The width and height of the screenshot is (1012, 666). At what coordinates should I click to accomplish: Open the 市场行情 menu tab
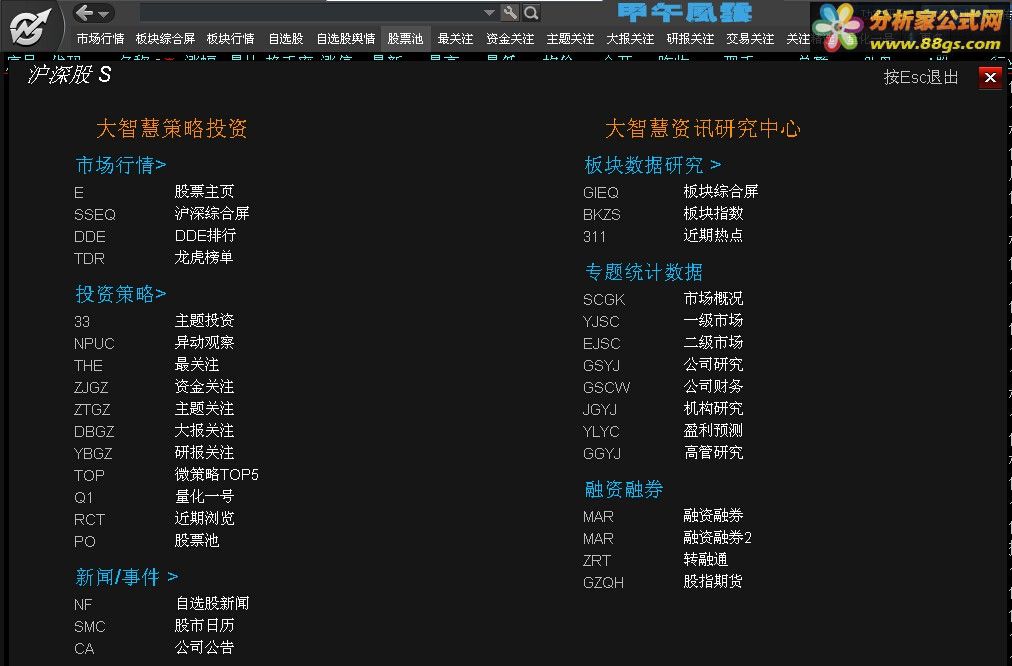coord(100,39)
